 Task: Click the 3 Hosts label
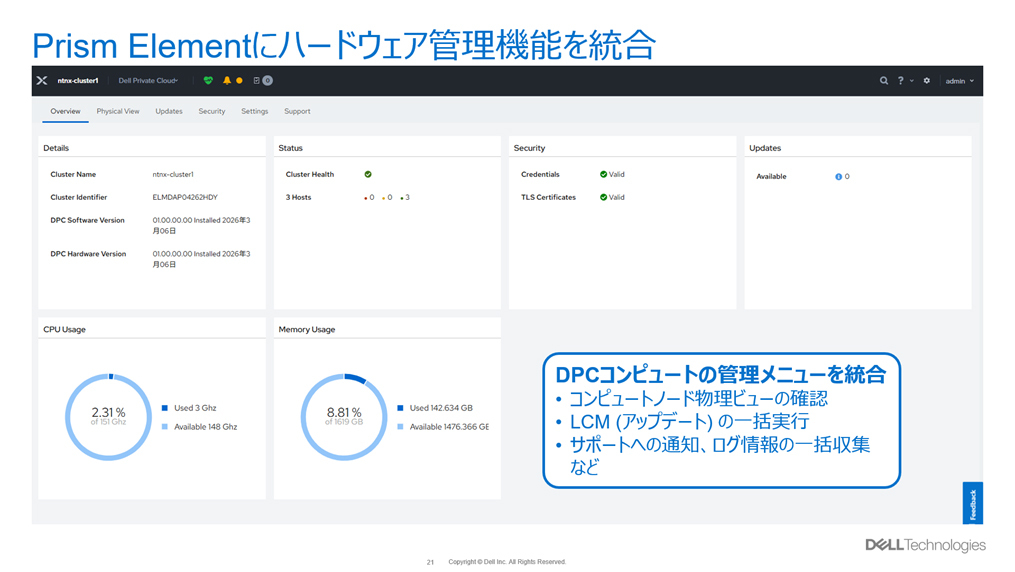coord(298,197)
